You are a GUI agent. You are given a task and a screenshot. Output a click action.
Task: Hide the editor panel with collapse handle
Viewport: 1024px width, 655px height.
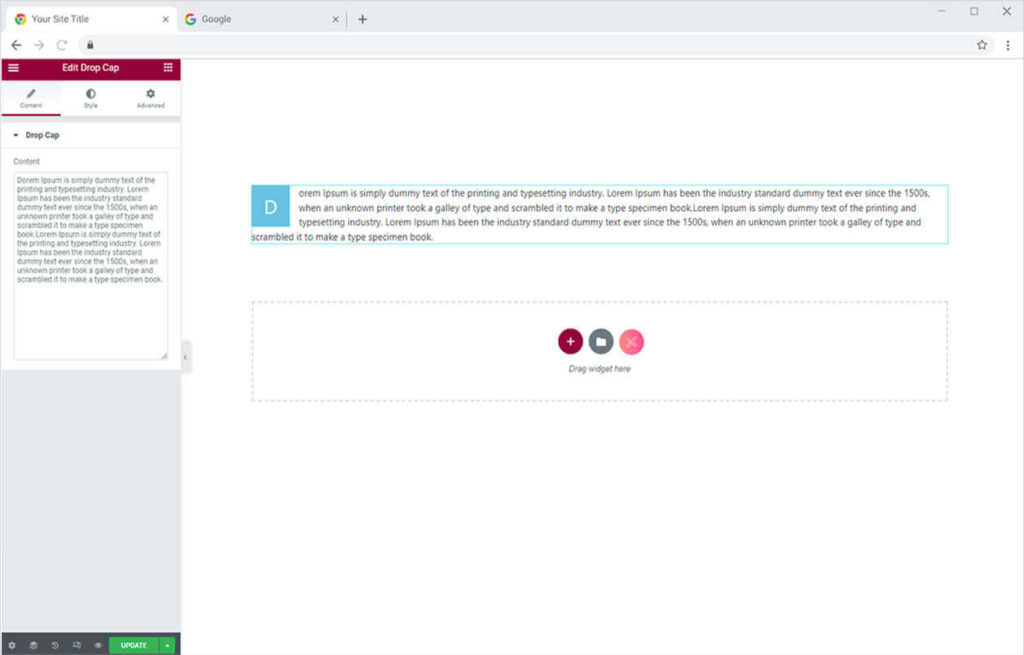click(186, 357)
